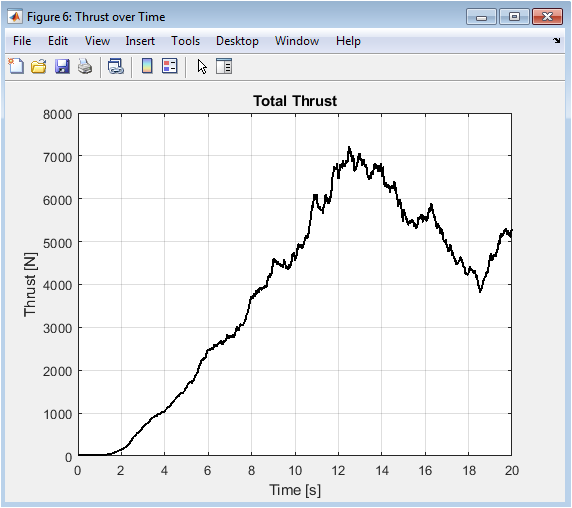The image size is (572, 508).
Task: Create a new figure with the New icon
Action: (16, 66)
